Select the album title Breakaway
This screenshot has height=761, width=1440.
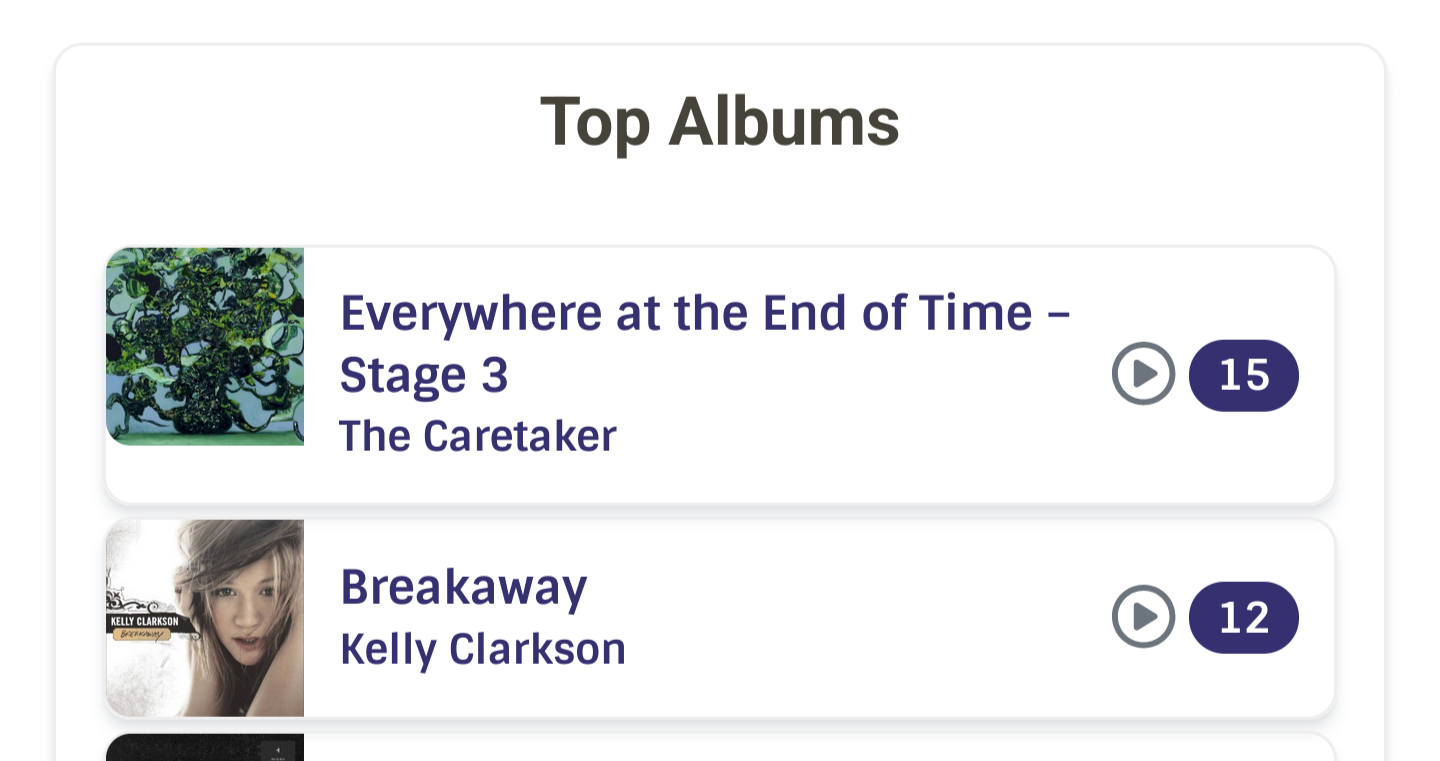(x=463, y=587)
